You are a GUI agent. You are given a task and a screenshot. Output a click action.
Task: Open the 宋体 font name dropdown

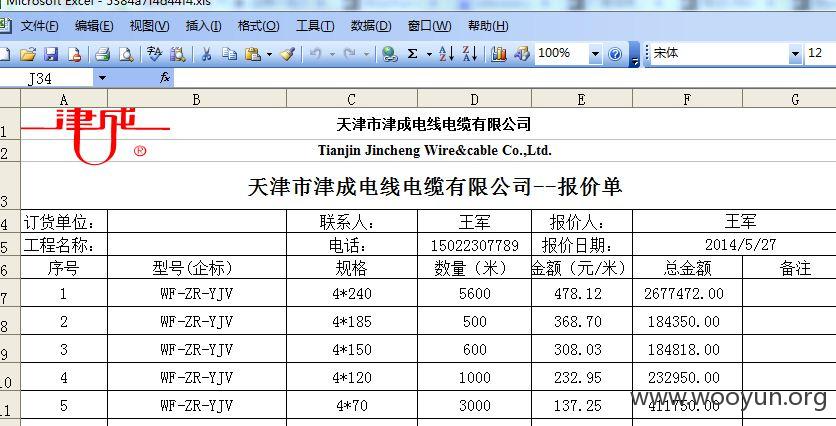795,54
